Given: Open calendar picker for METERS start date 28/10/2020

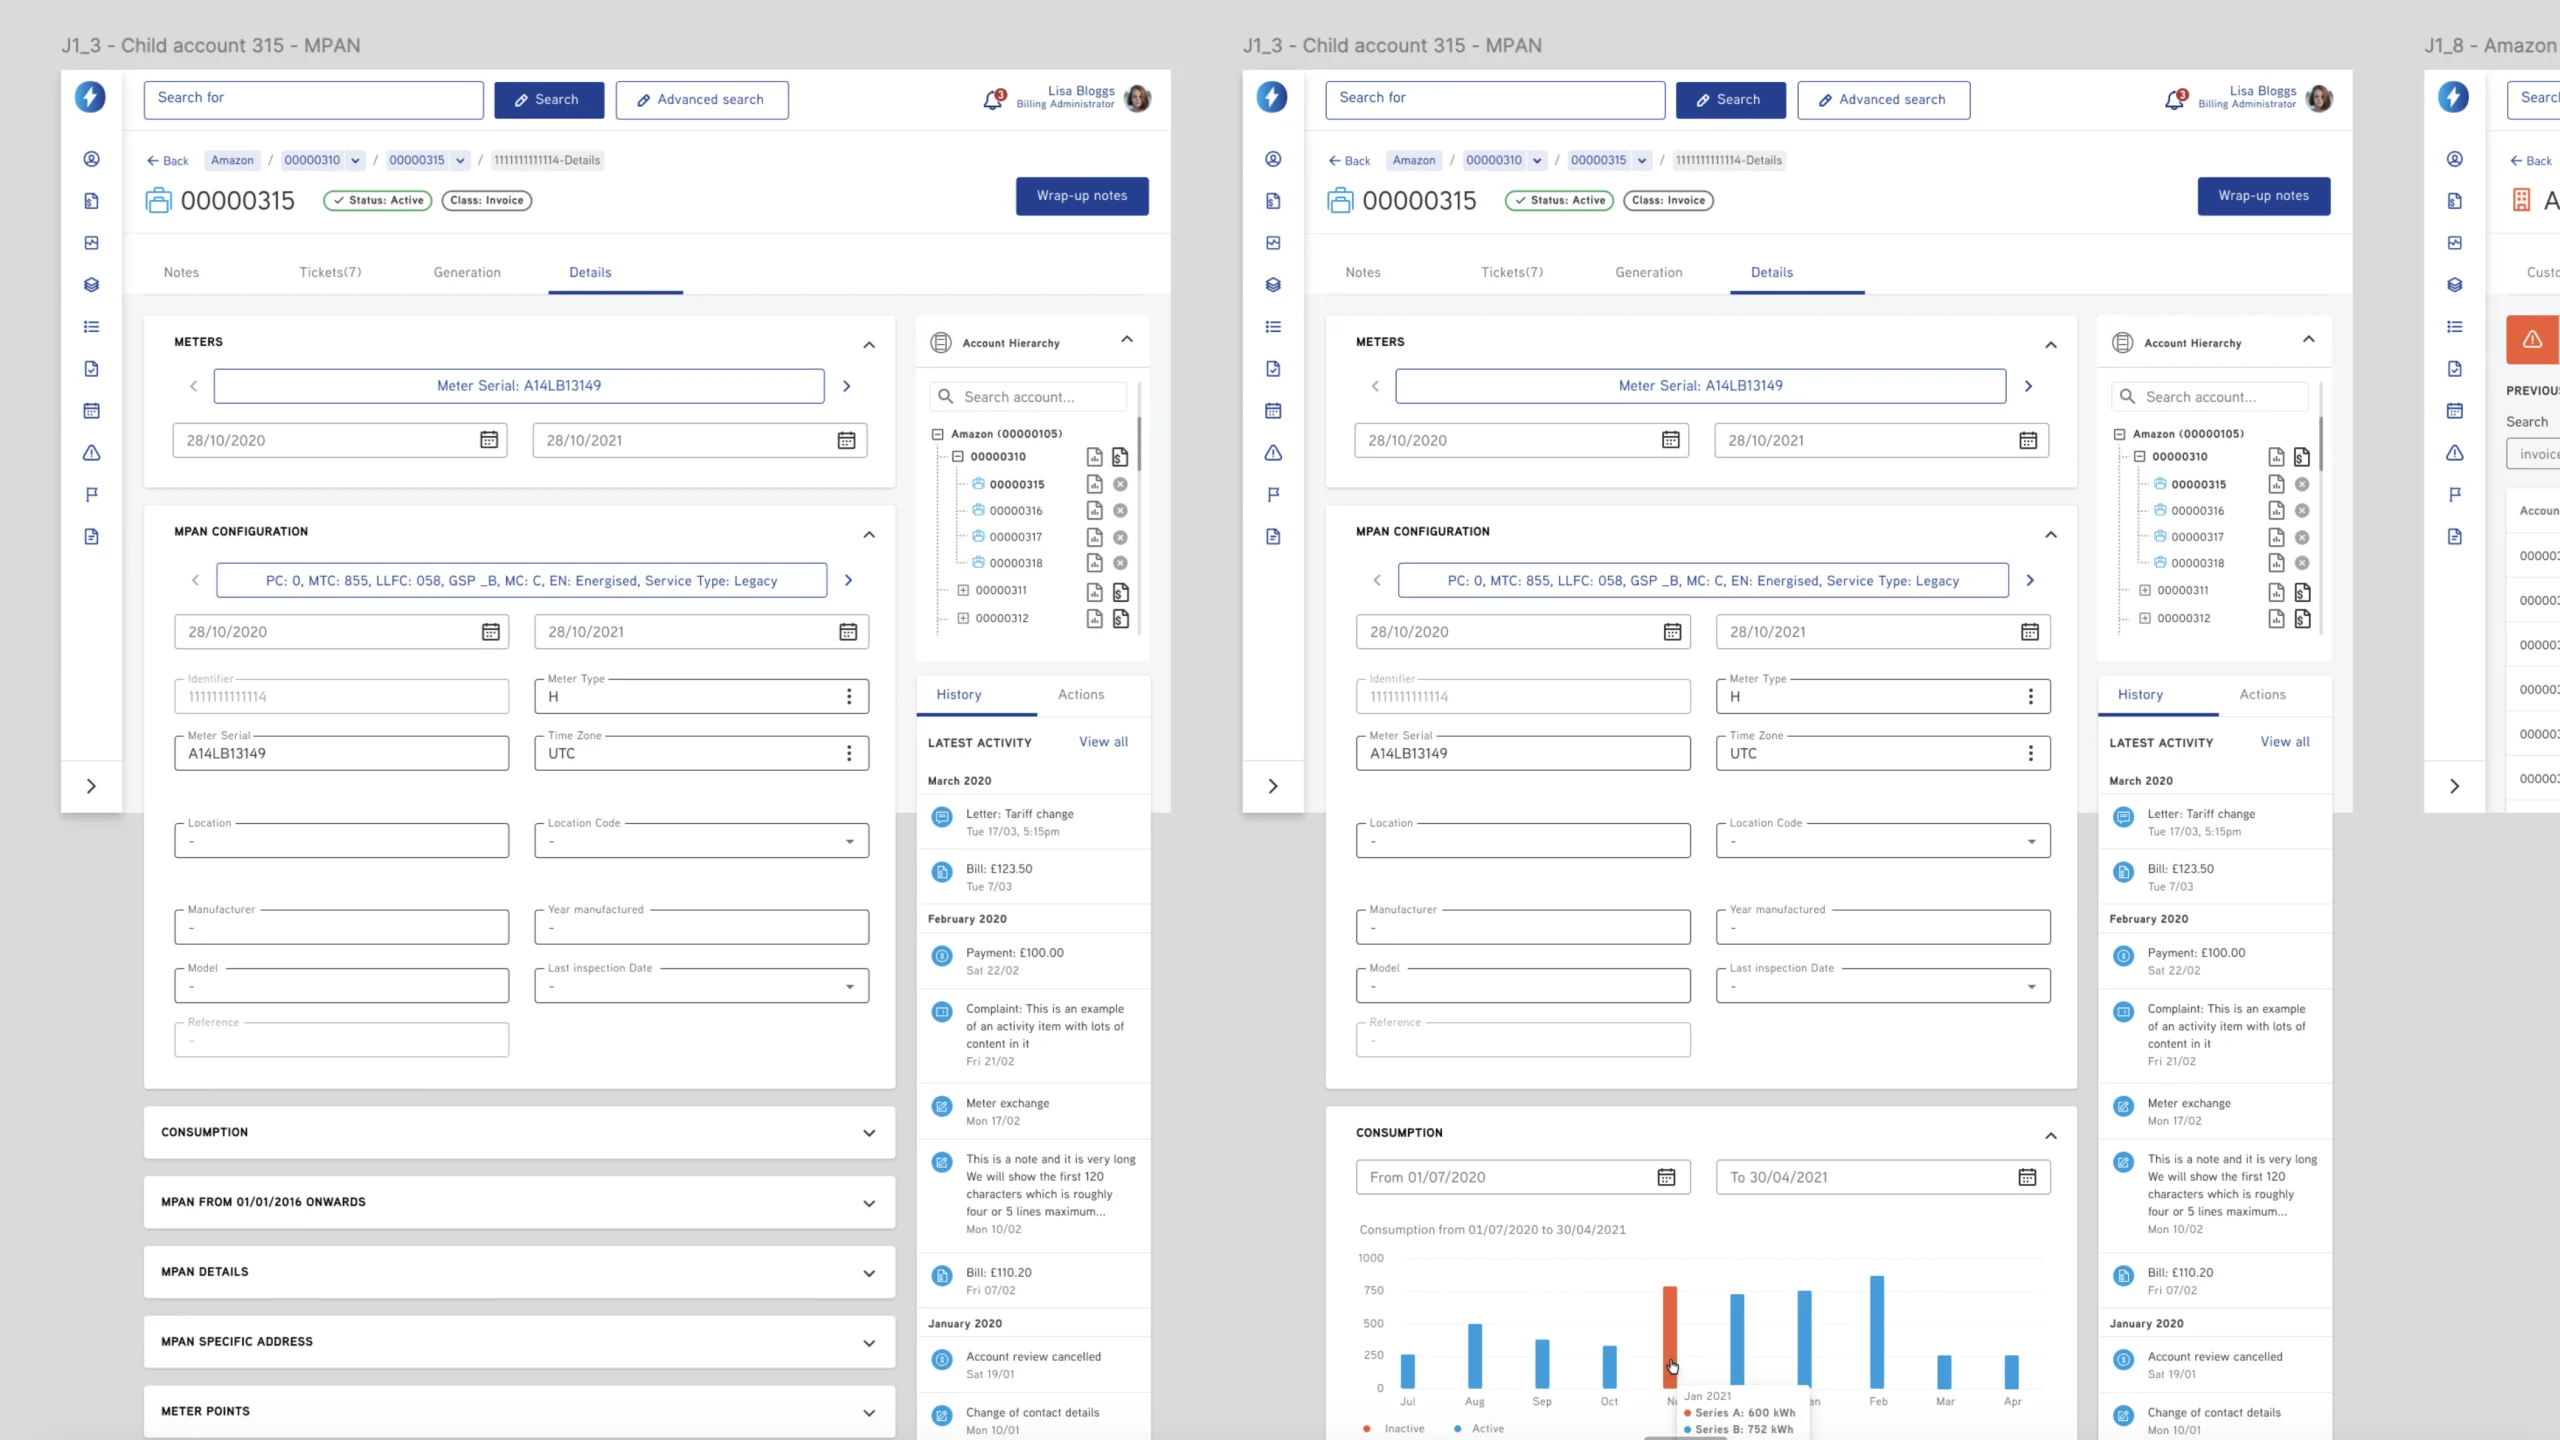Looking at the screenshot, I should 489,440.
